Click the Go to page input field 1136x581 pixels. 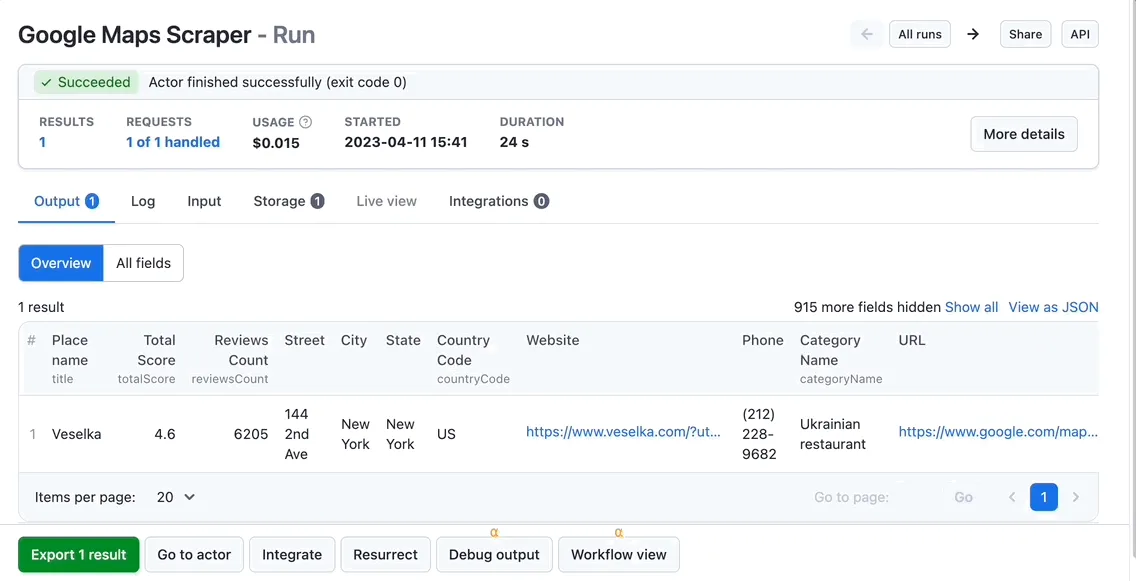(918, 497)
